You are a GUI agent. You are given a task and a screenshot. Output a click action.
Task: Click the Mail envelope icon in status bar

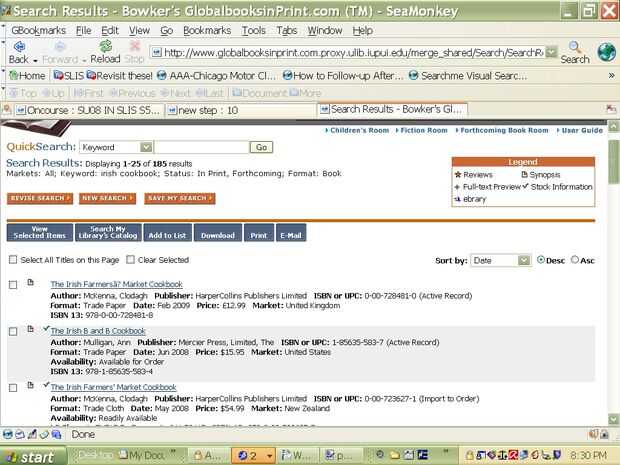tap(20, 434)
